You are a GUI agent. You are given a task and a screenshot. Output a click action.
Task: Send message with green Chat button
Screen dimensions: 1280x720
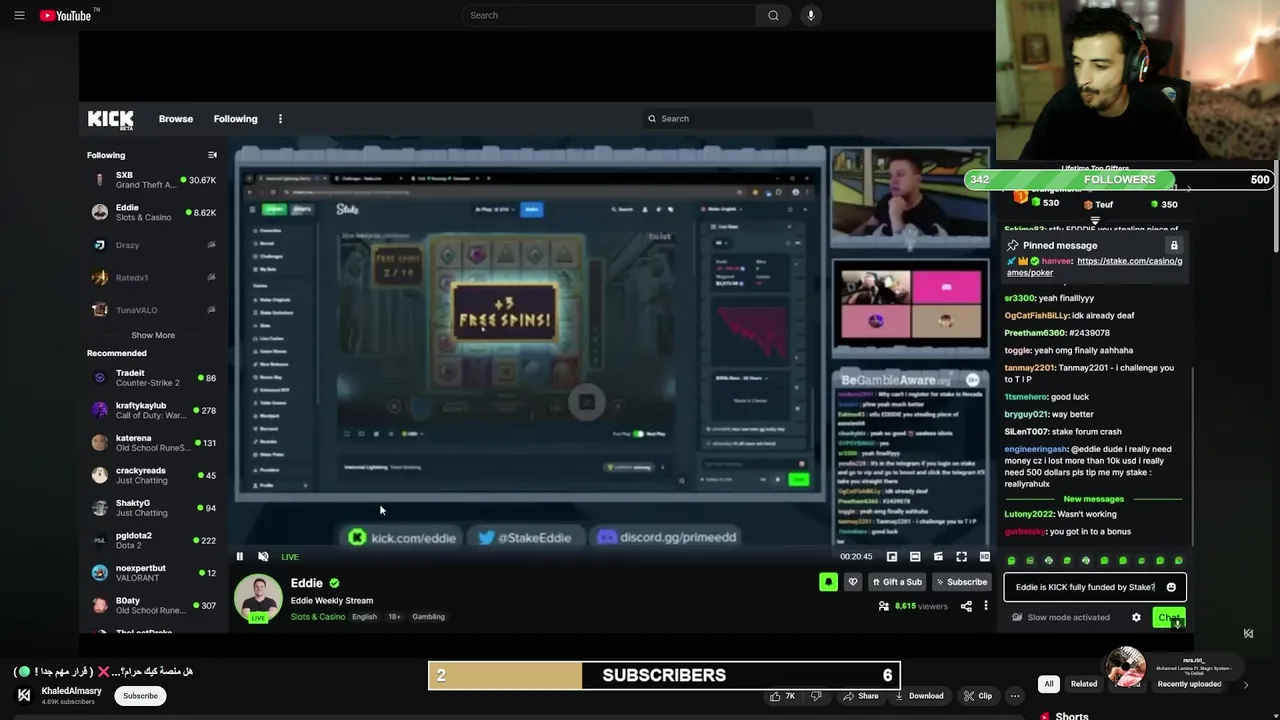click(x=1168, y=618)
